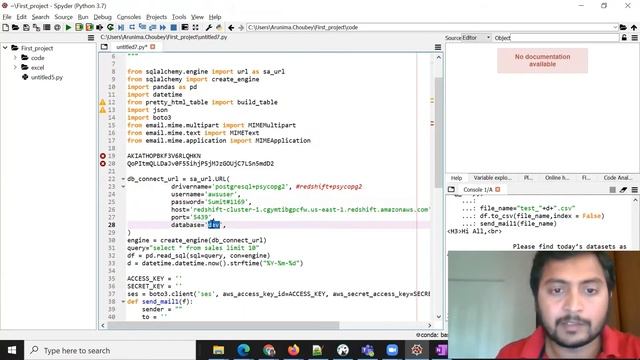Screen dimensions: 640x360
Task: Close the untitled7.py tab
Action: [153, 47]
